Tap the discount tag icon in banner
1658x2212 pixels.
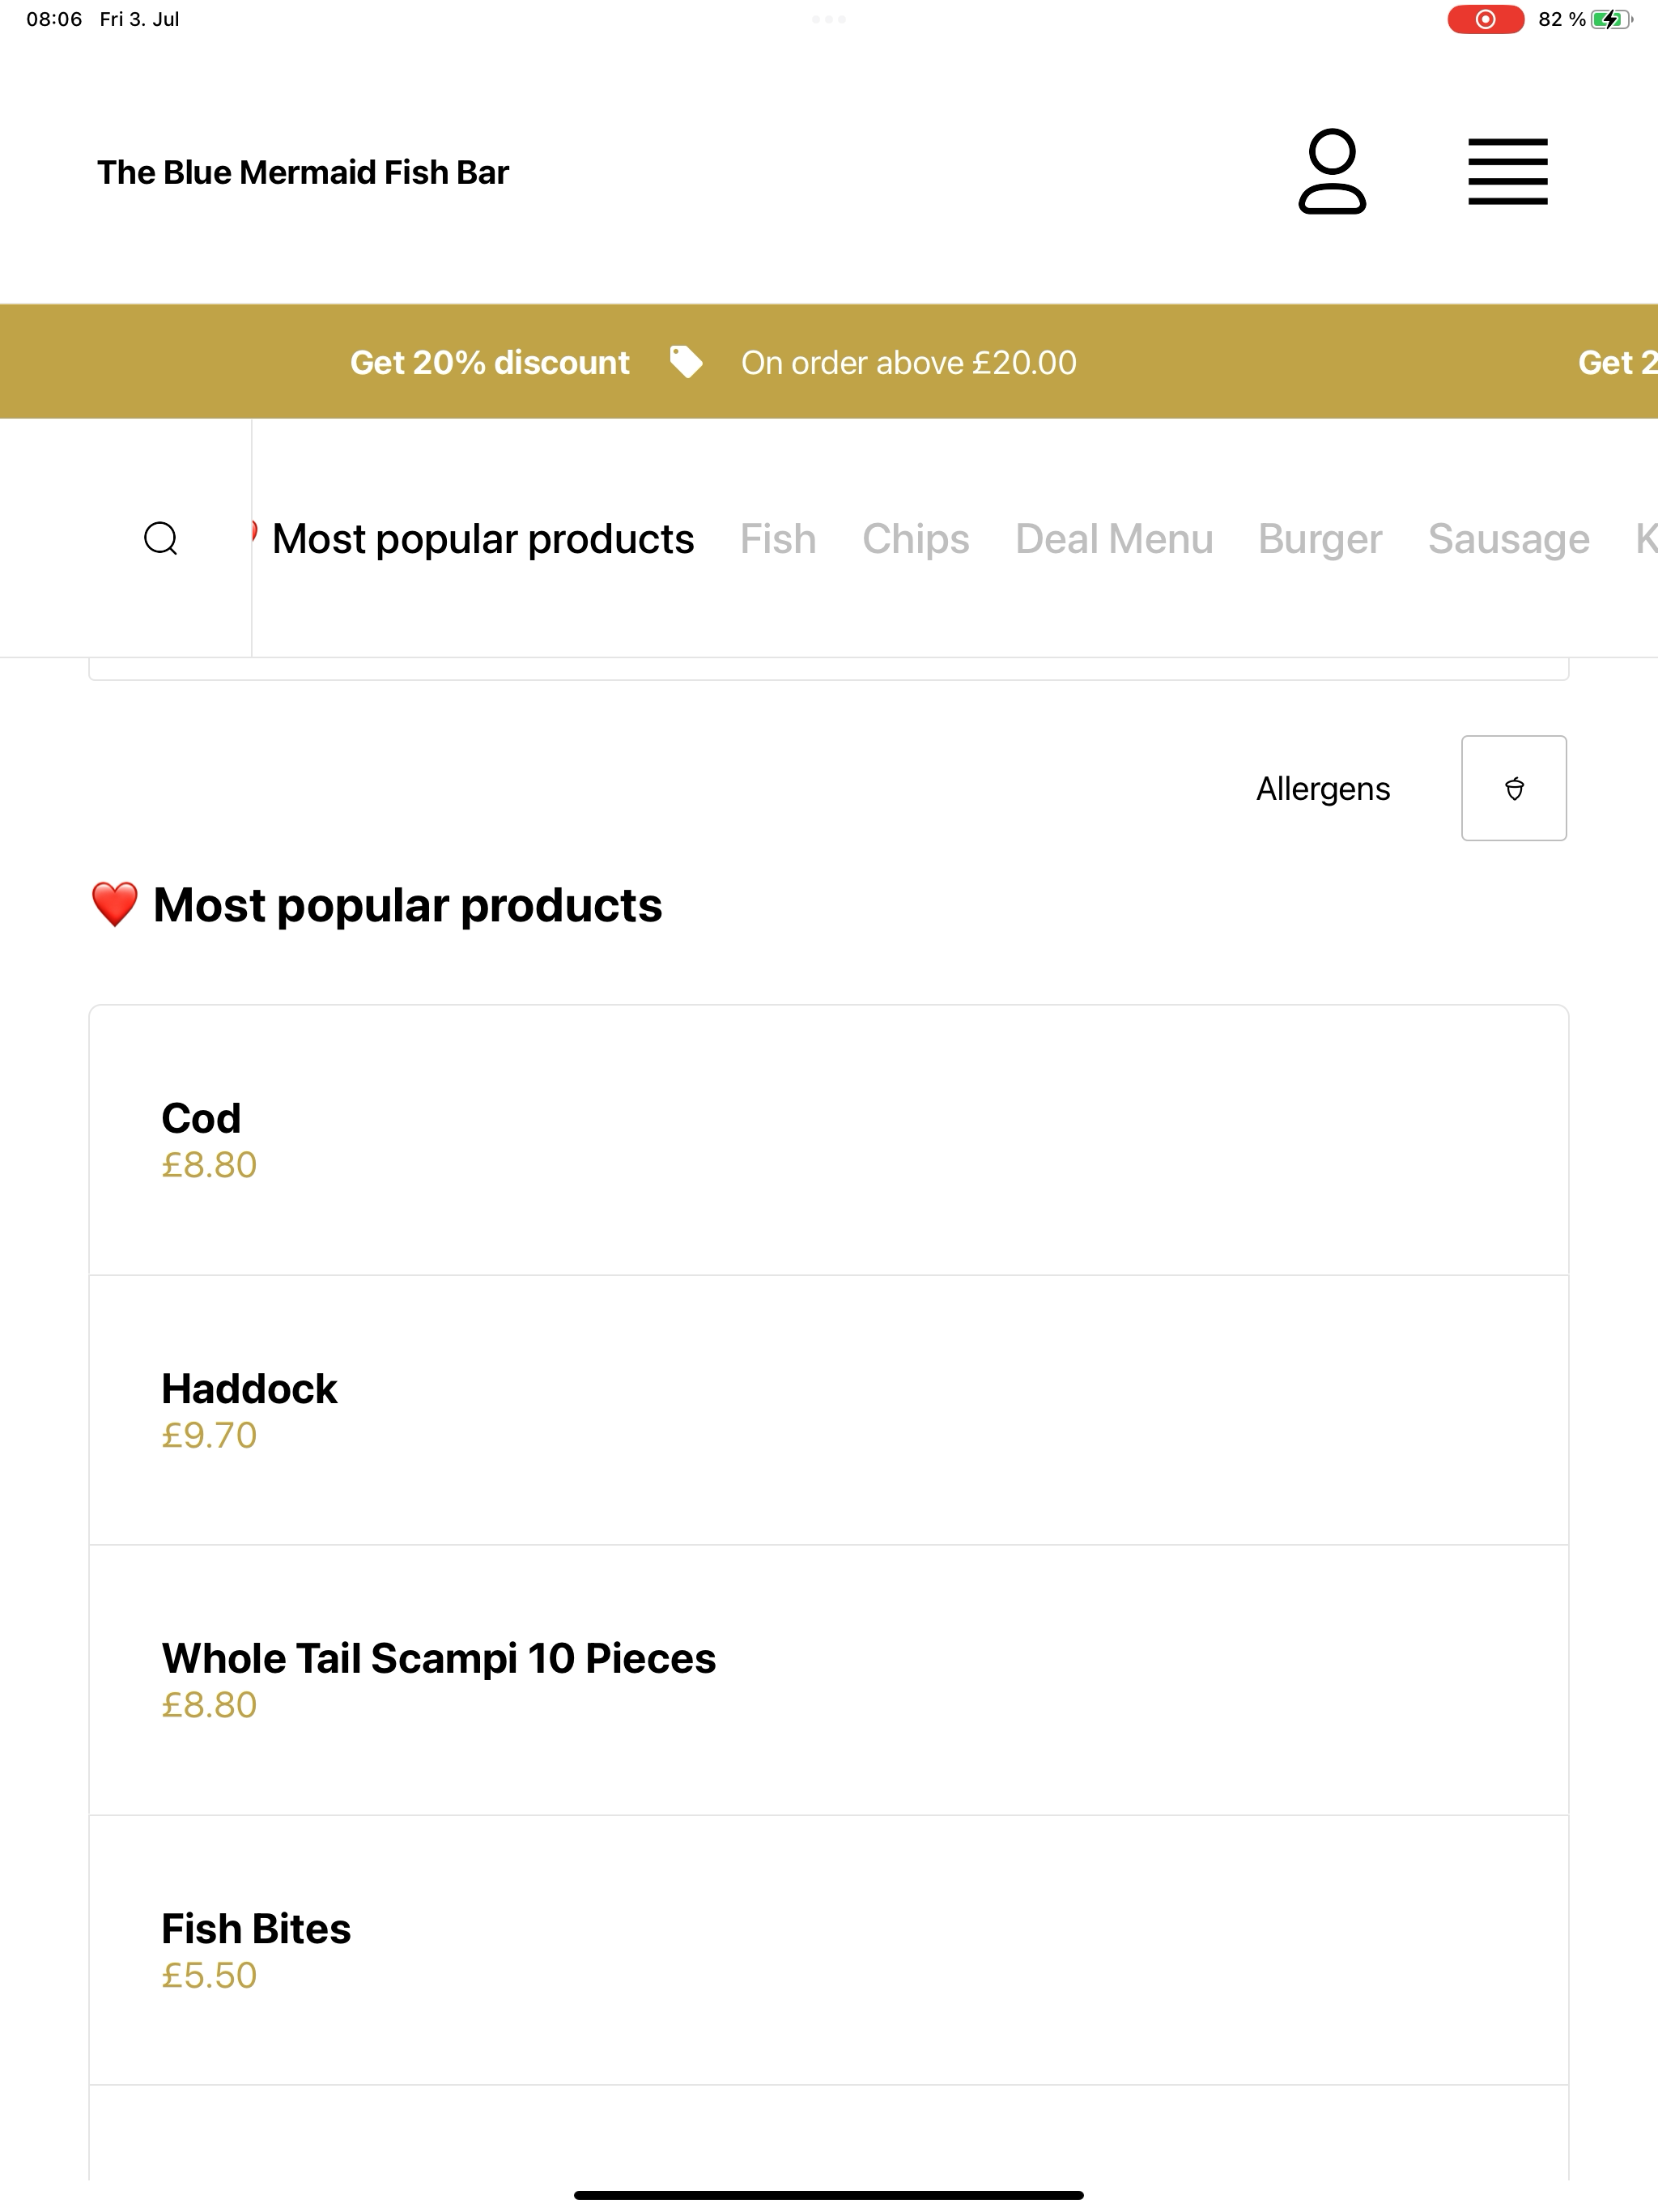pos(686,362)
